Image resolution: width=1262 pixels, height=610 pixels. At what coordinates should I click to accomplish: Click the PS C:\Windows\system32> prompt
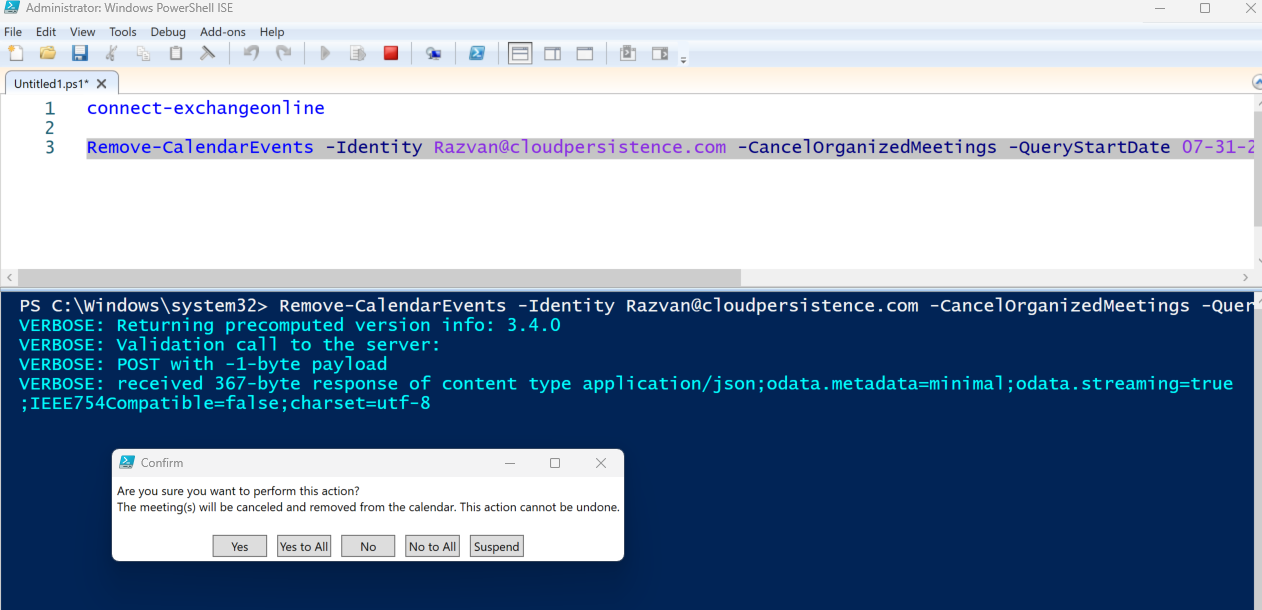(144, 305)
